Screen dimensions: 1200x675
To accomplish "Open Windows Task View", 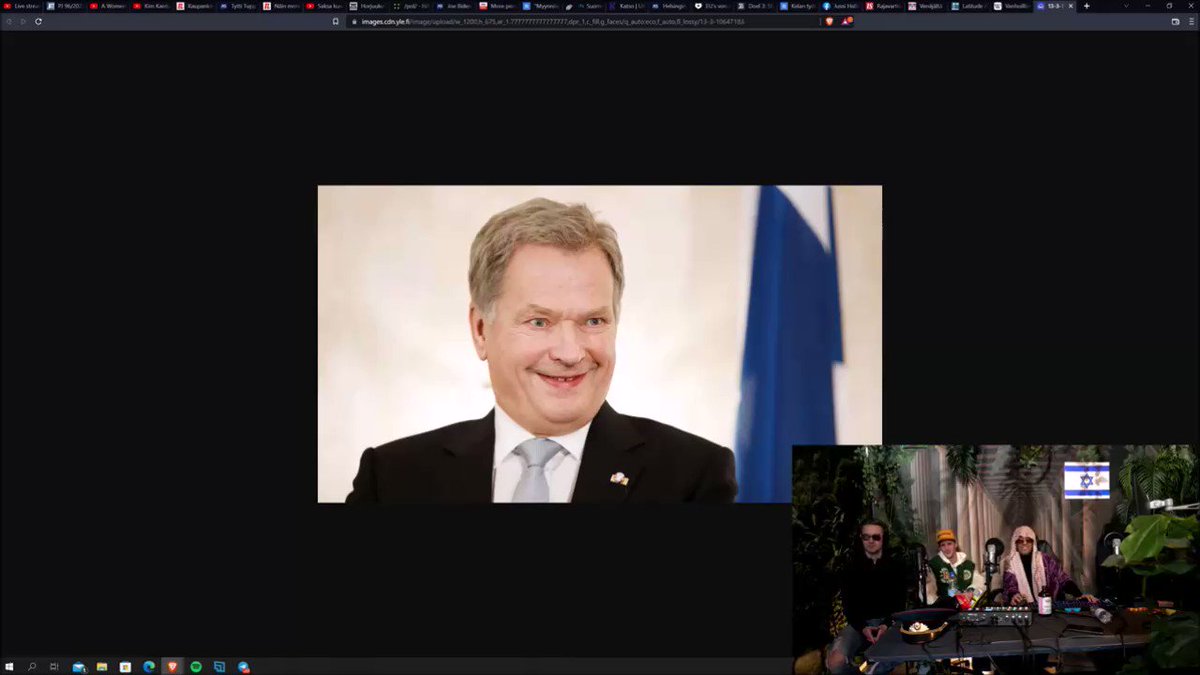I will pos(54,666).
